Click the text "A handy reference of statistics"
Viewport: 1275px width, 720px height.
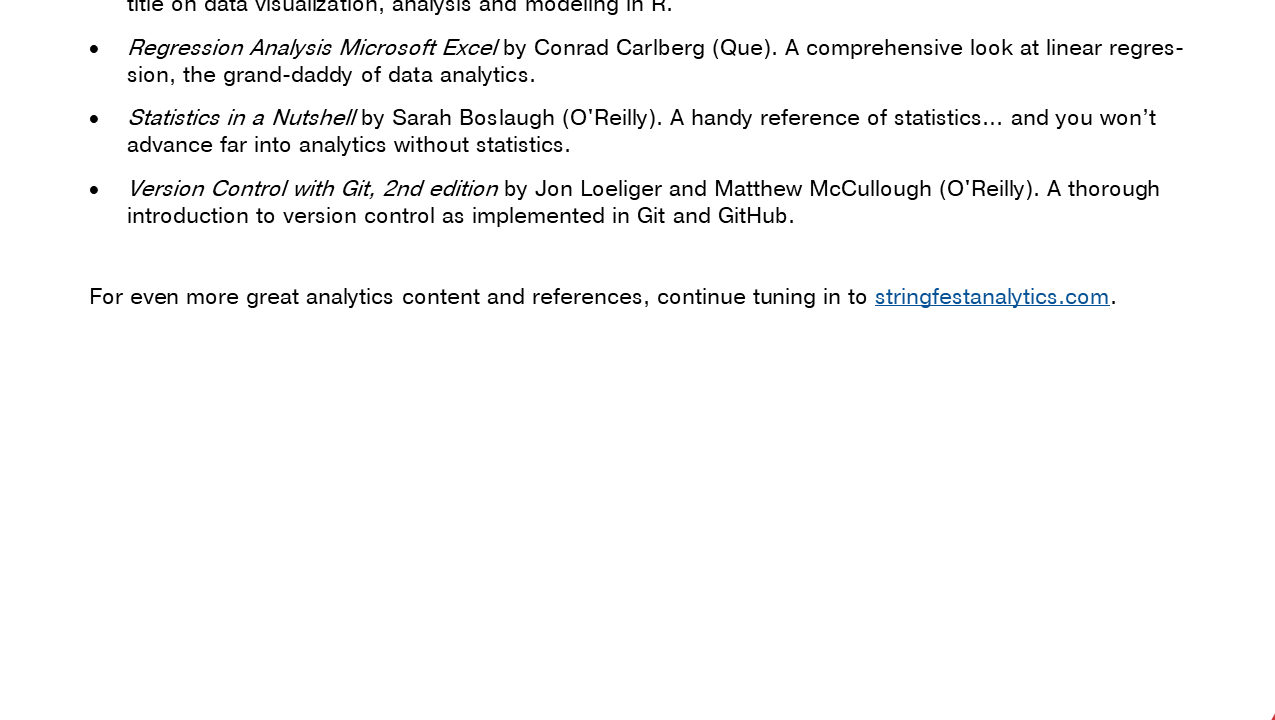[825, 118]
